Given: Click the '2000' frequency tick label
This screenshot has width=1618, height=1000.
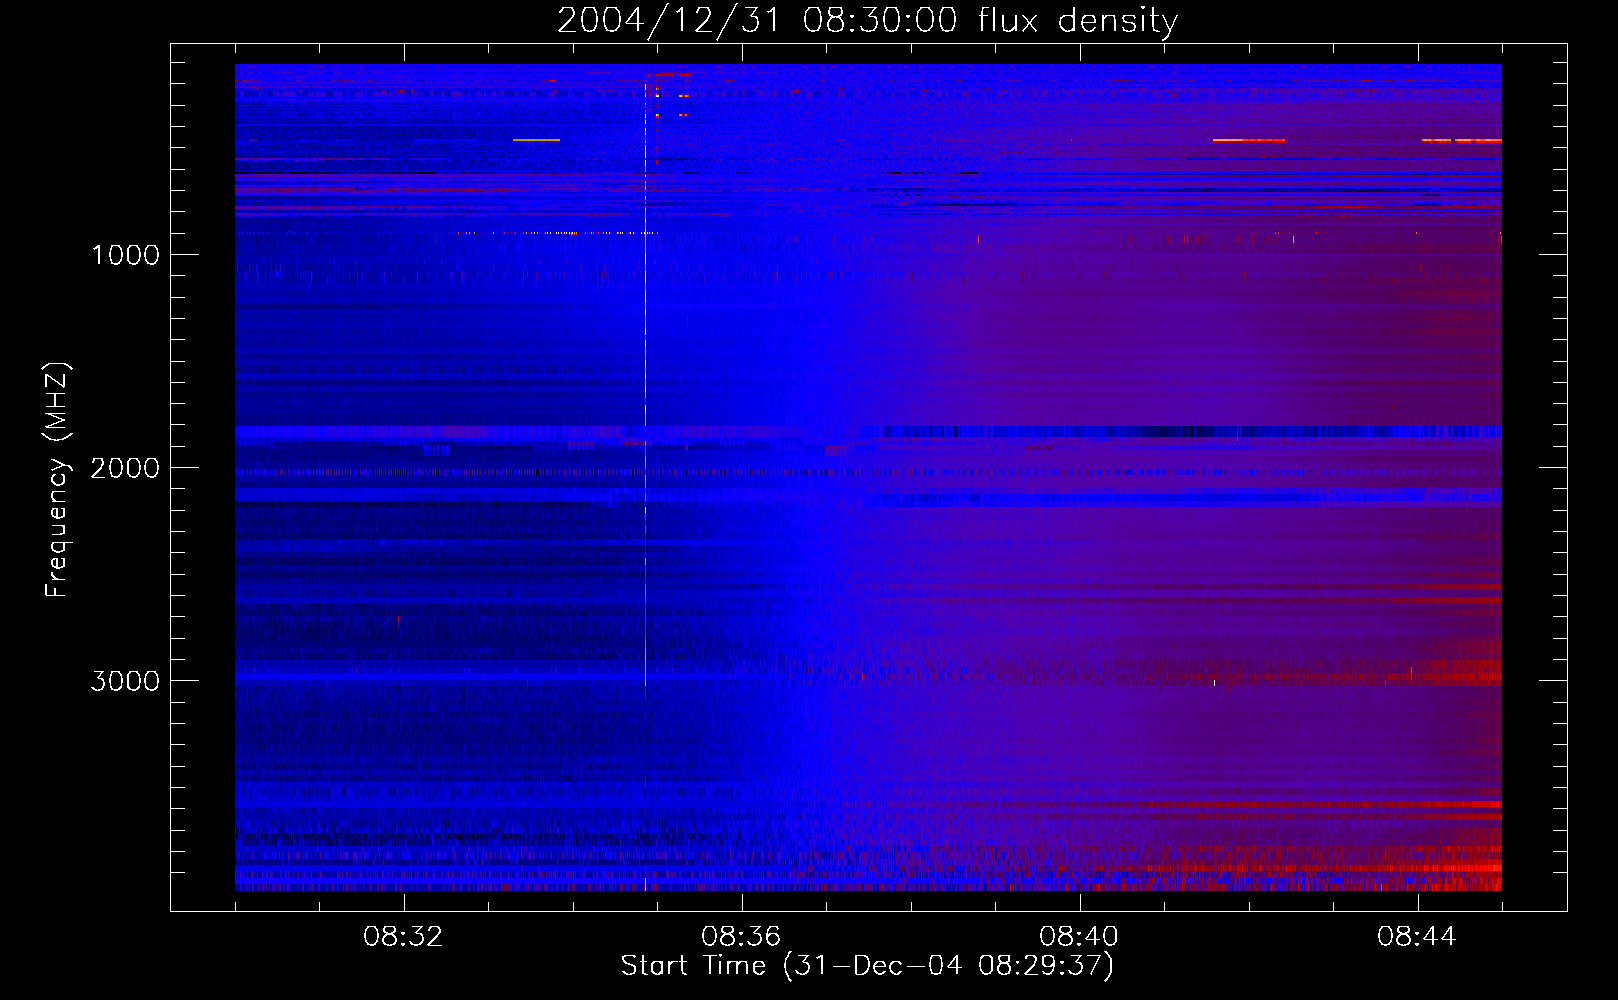Looking at the screenshot, I should (x=125, y=468).
